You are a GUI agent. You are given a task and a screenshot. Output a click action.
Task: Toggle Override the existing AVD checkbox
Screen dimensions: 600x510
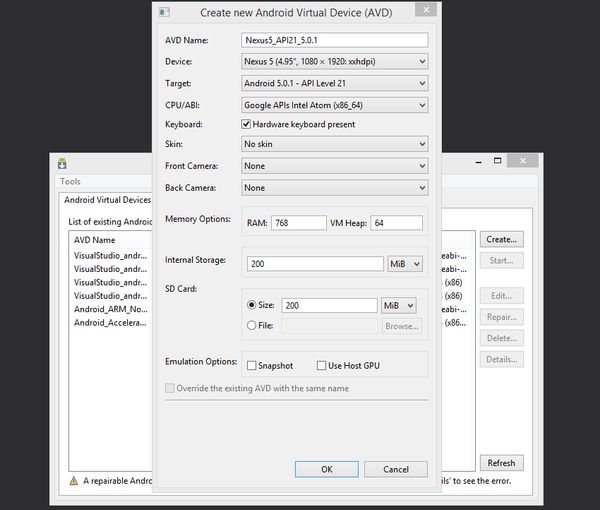pos(170,388)
